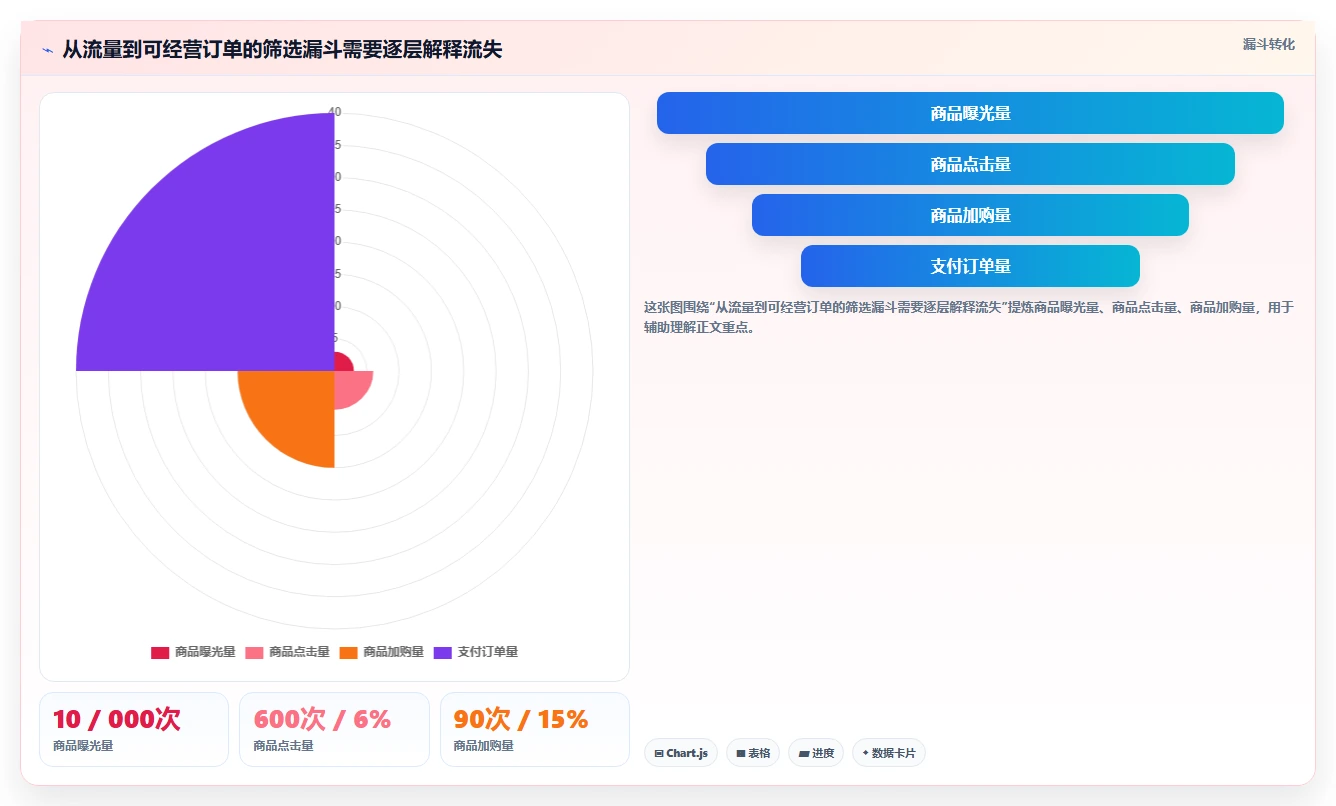Screen dimensions: 1336x806
Task: Click the small red 商品曝光量 chart sector
Action: pyautogui.click(x=342, y=363)
